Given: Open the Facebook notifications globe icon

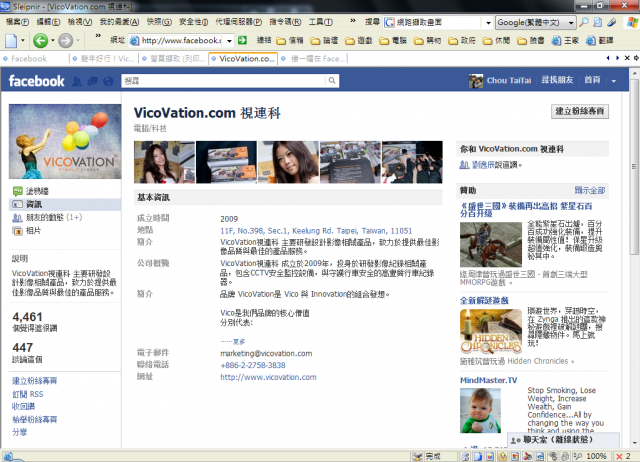Looking at the screenshot, I should [x=108, y=81].
